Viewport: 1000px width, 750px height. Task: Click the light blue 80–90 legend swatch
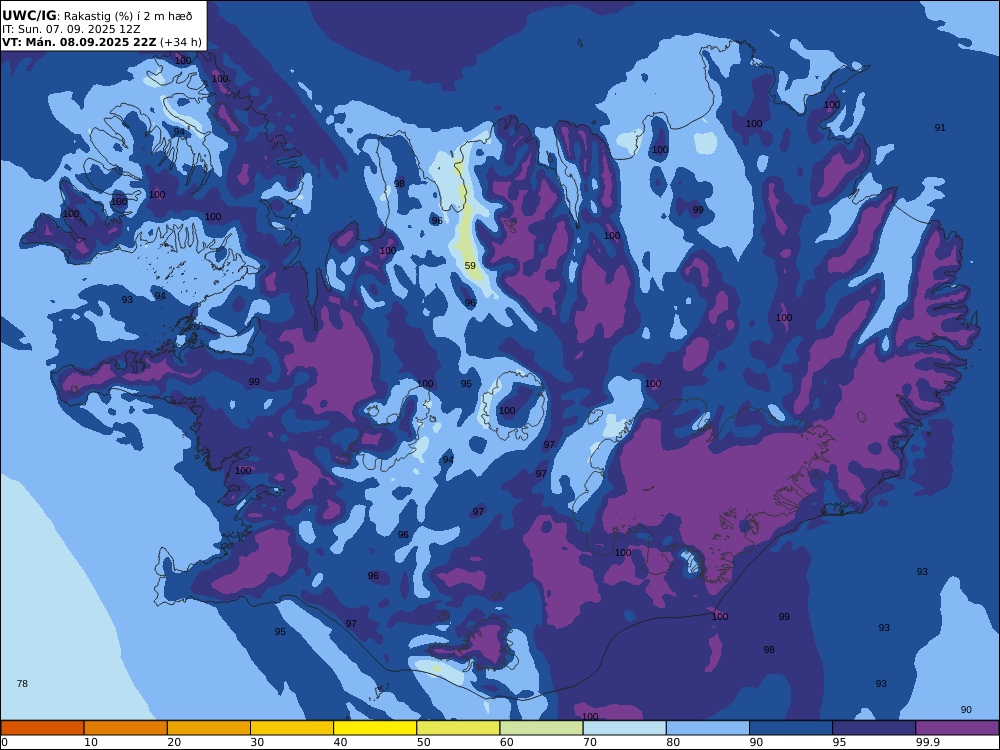click(x=708, y=728)
